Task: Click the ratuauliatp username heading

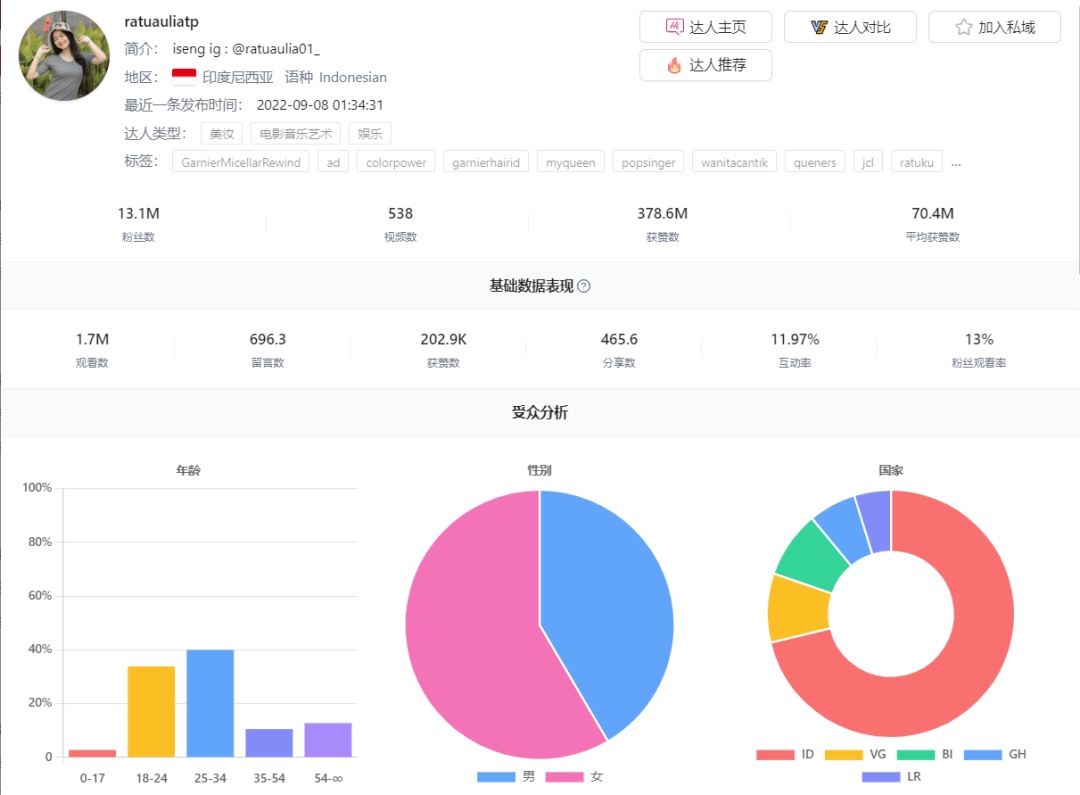Action: [161, 21]
